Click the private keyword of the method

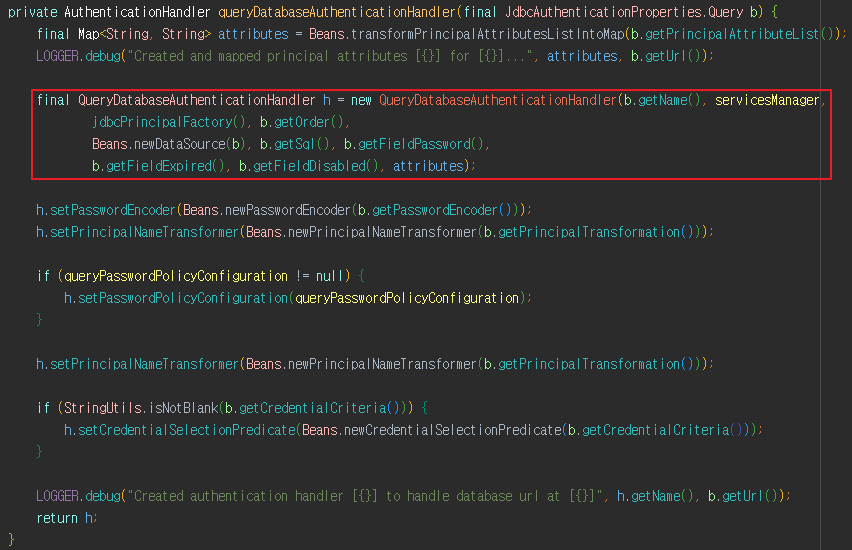coord(33,12)
